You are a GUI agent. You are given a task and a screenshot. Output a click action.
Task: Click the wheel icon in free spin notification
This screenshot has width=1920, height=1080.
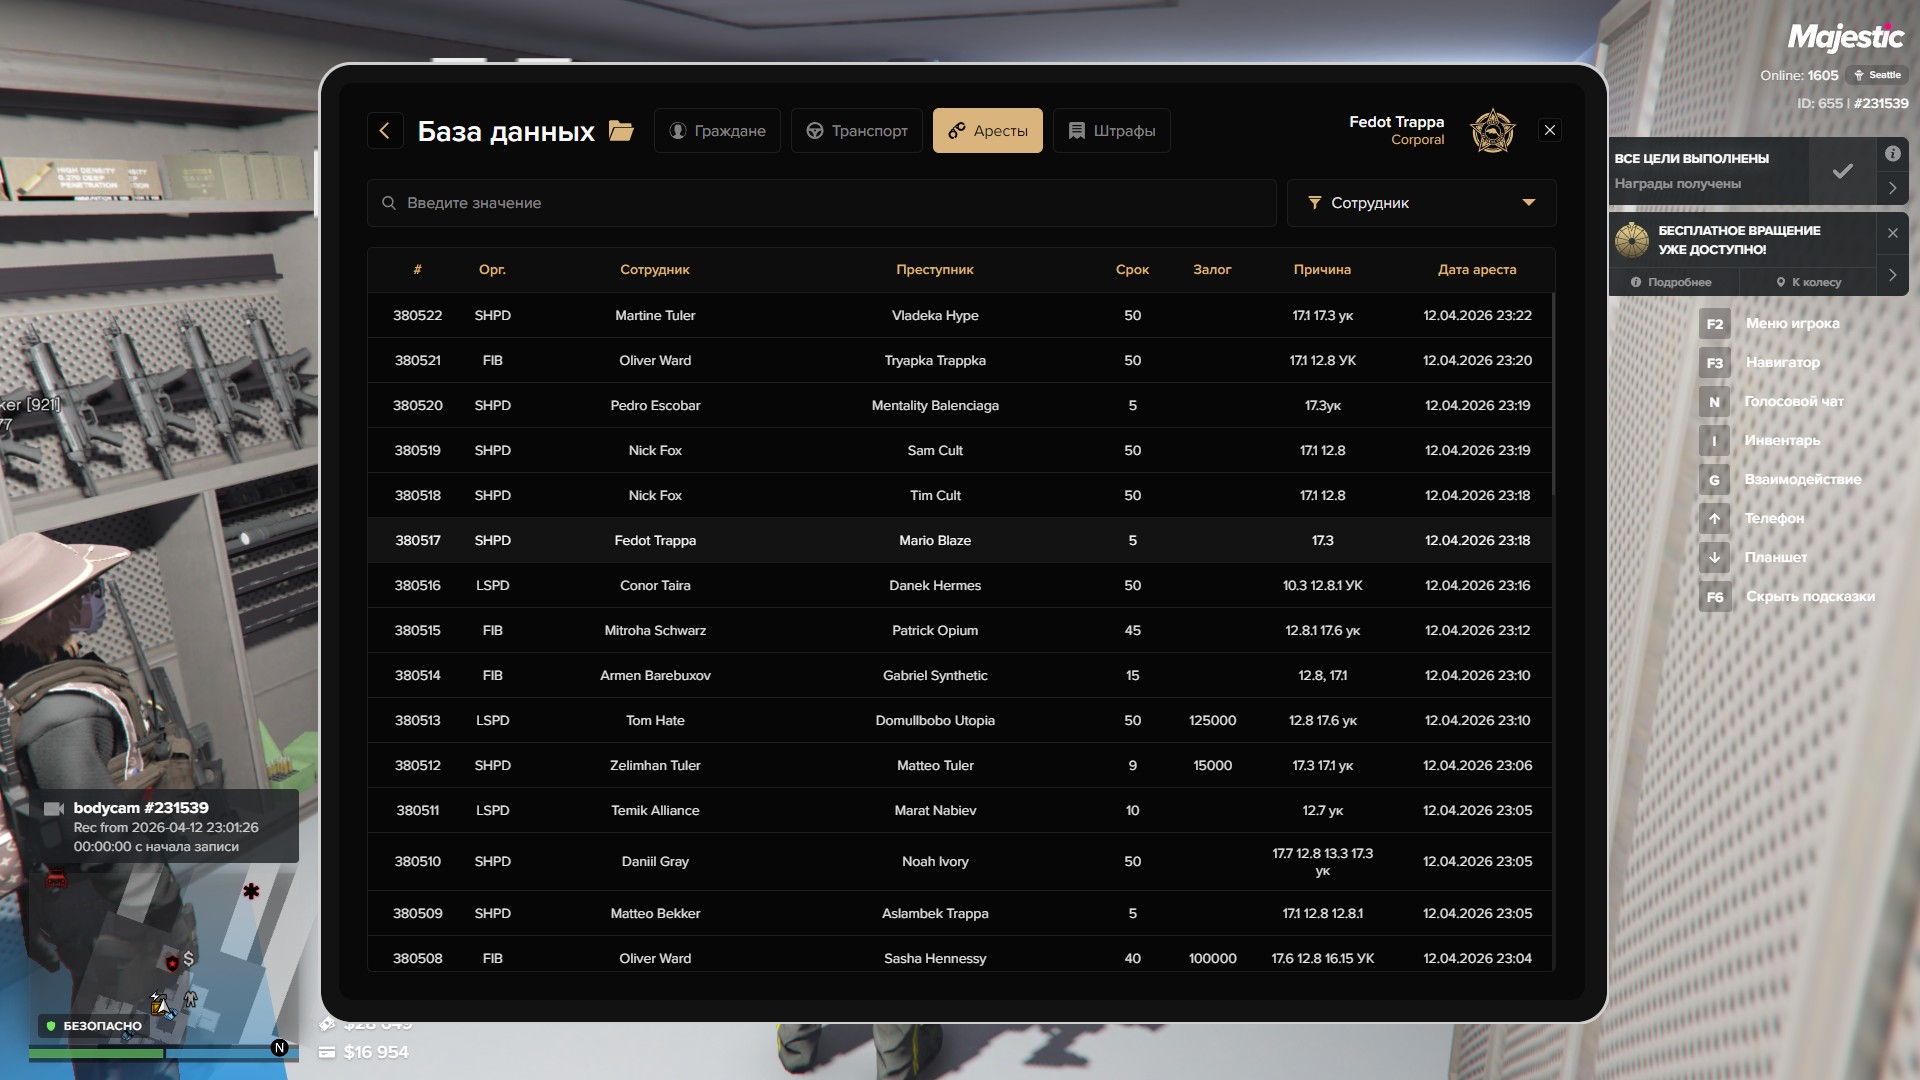(1632, 240)
